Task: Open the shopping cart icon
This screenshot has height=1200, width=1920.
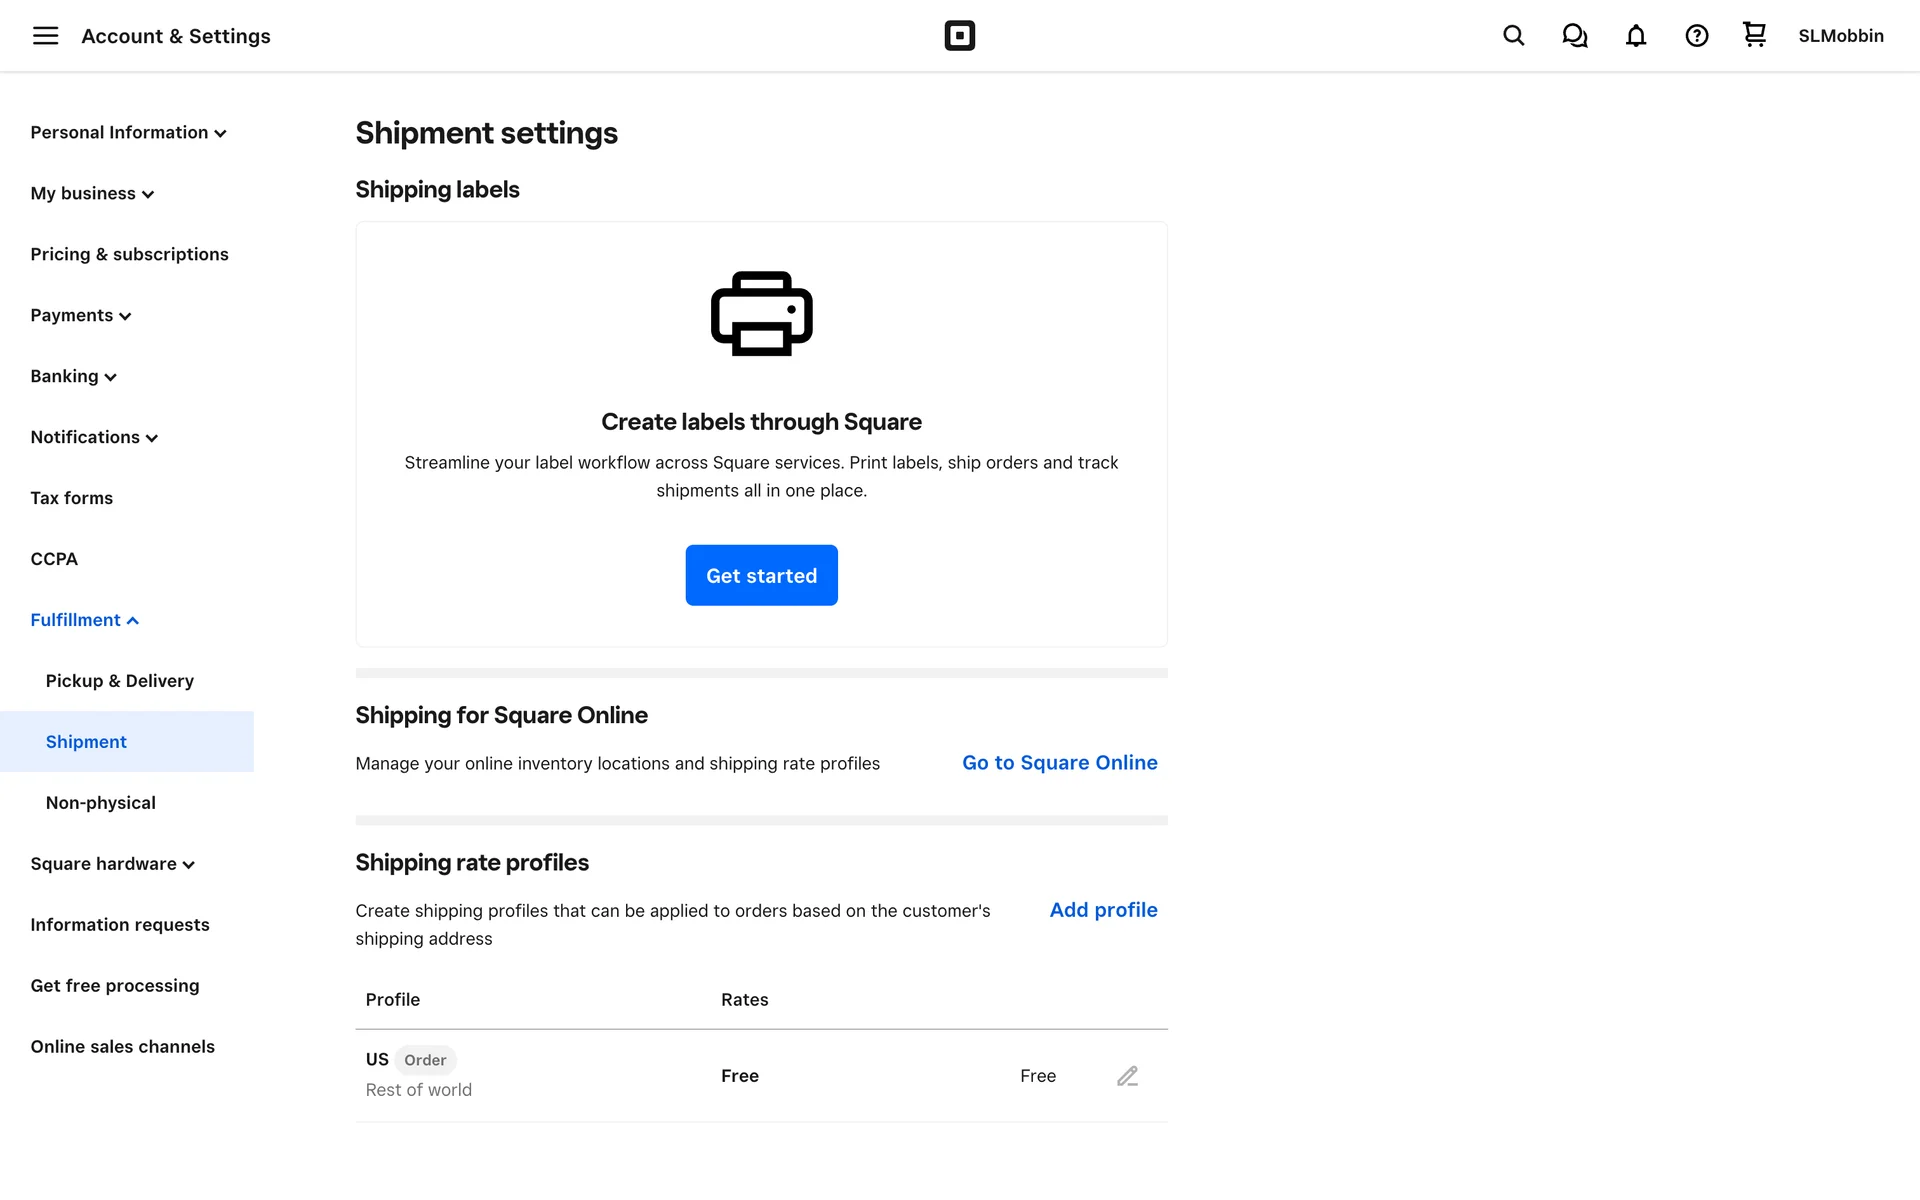Action: click(x=1754, y=35)
